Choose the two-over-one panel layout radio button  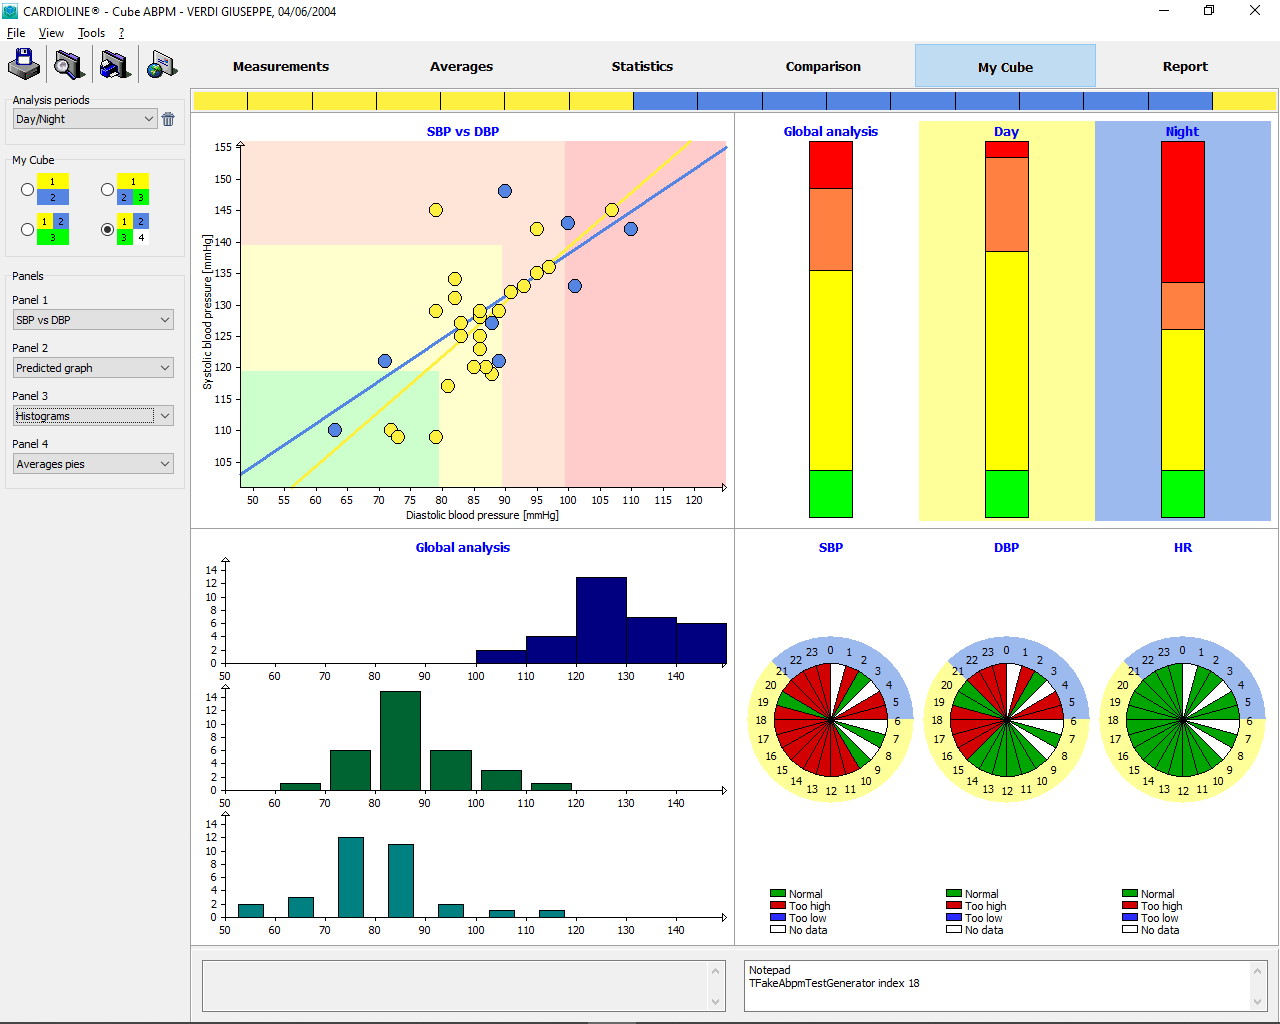click(28, 229)
